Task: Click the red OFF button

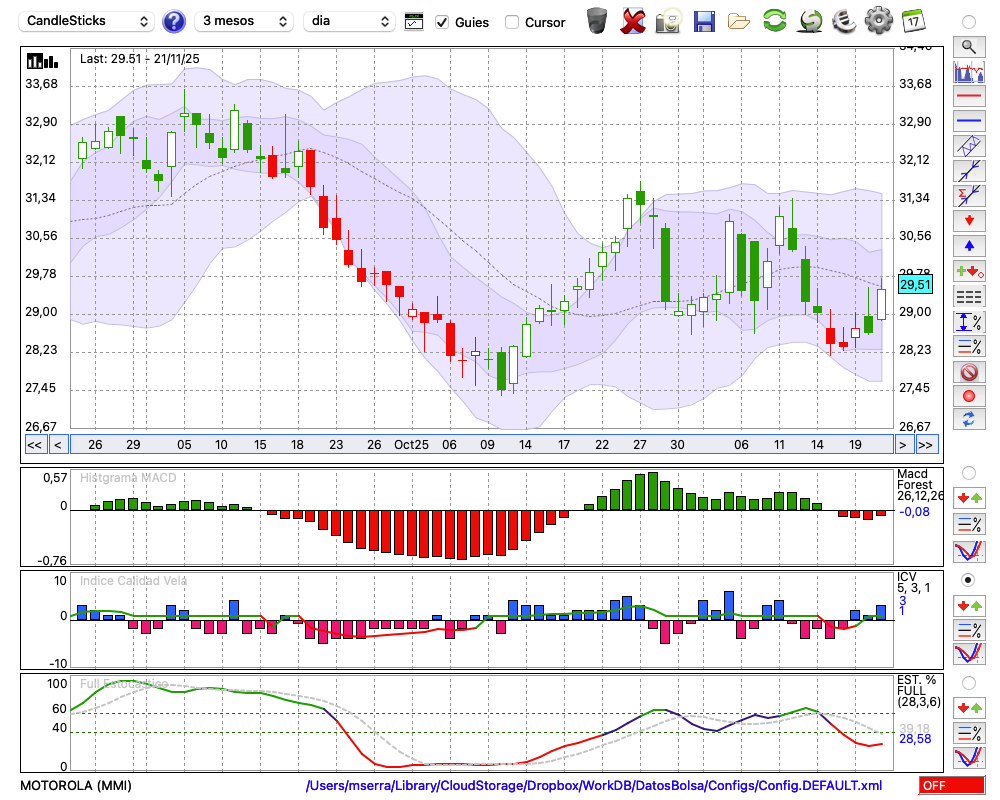Action: click(952, 786)
